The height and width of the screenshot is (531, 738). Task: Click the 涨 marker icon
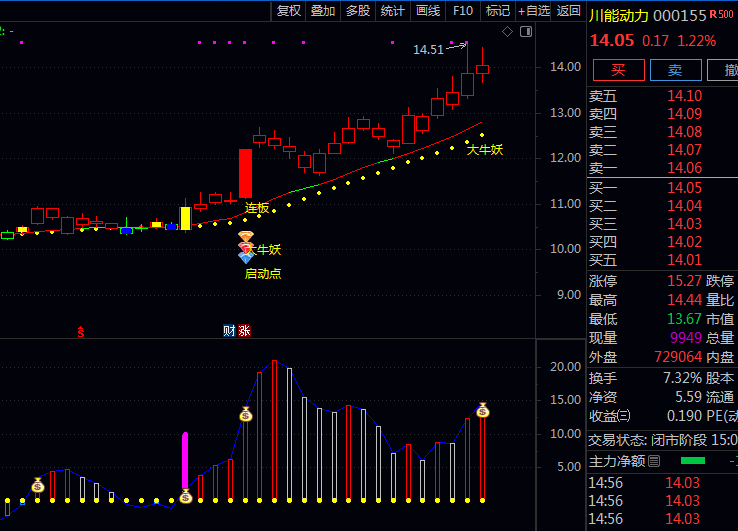point(244,331)
